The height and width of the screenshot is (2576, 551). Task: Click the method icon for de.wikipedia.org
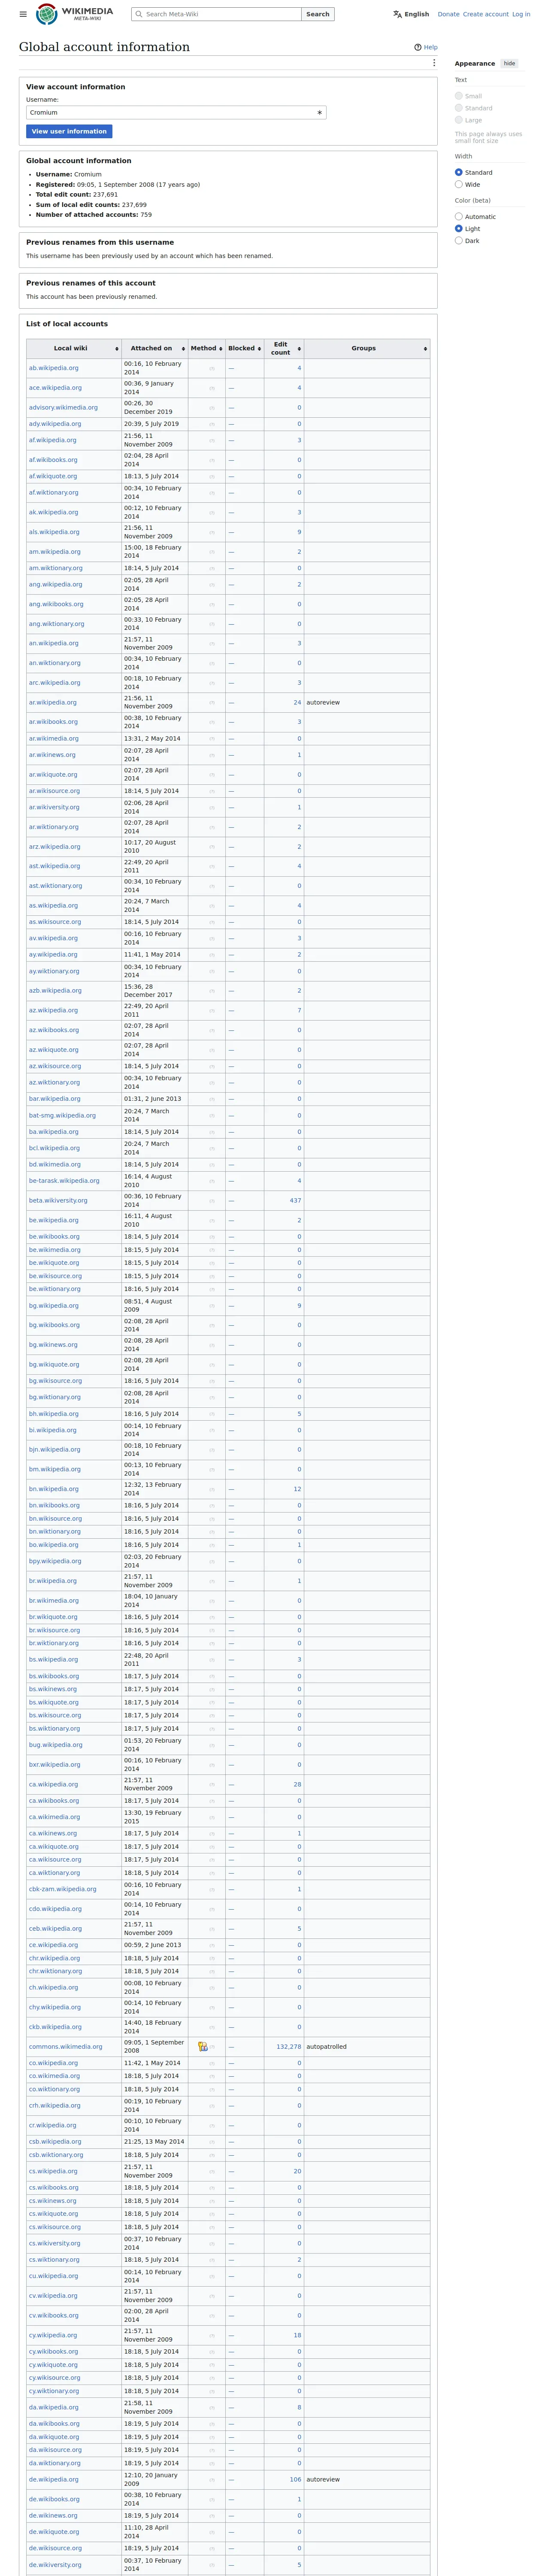coord(212,2480)
